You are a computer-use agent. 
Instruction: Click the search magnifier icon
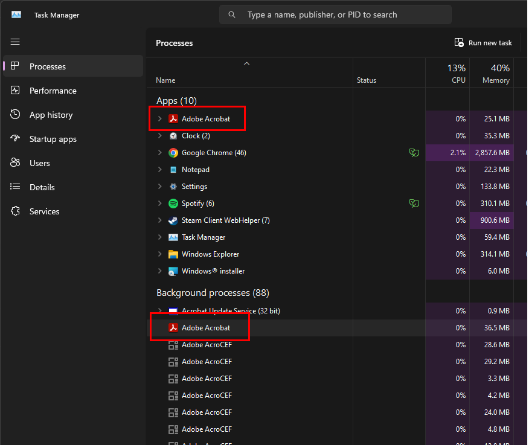(x=232, y=15)
